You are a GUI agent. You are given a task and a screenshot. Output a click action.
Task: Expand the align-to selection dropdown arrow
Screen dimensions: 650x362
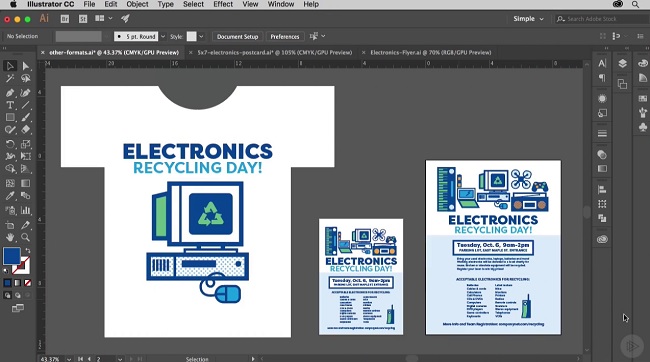[x=323, y=36]
